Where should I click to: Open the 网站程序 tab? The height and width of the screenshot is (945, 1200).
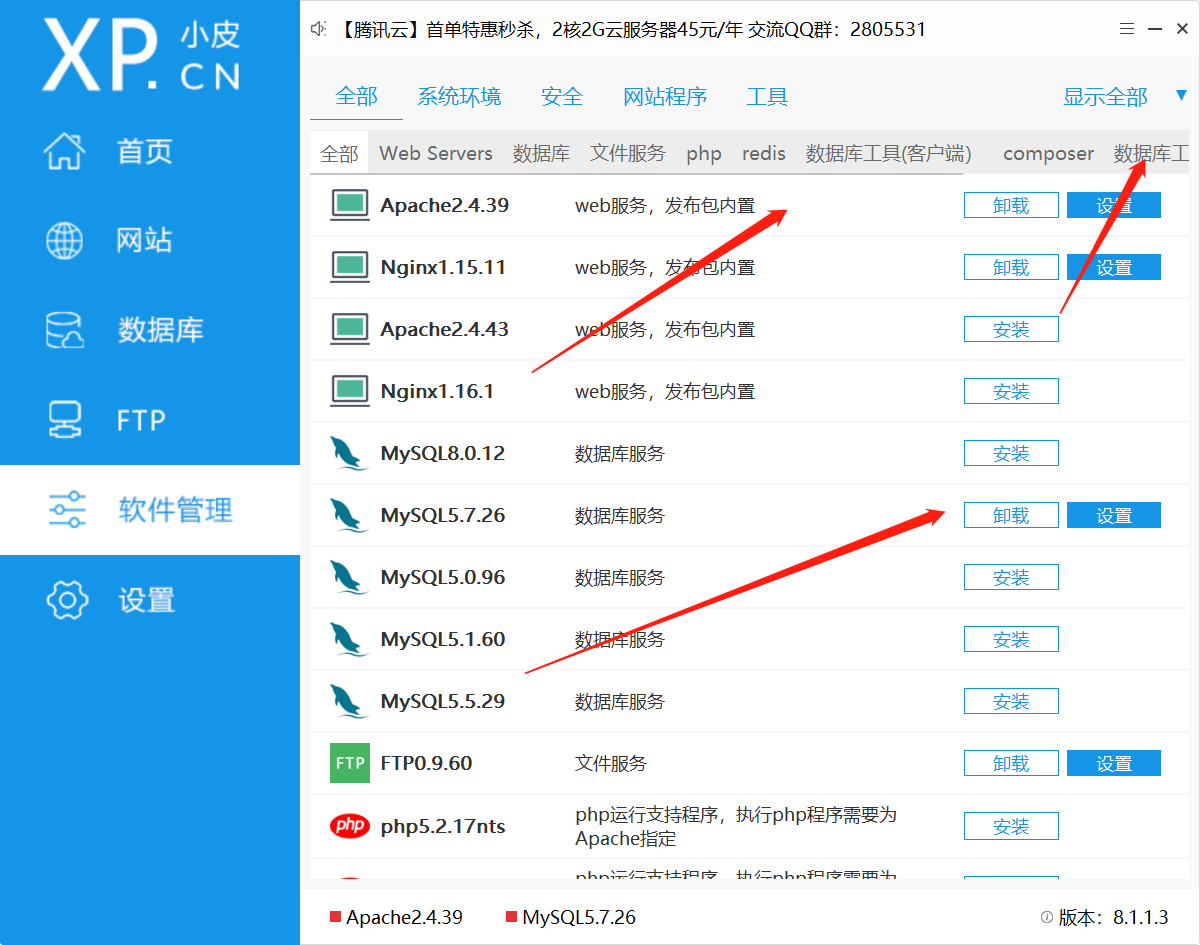[665, 97]
